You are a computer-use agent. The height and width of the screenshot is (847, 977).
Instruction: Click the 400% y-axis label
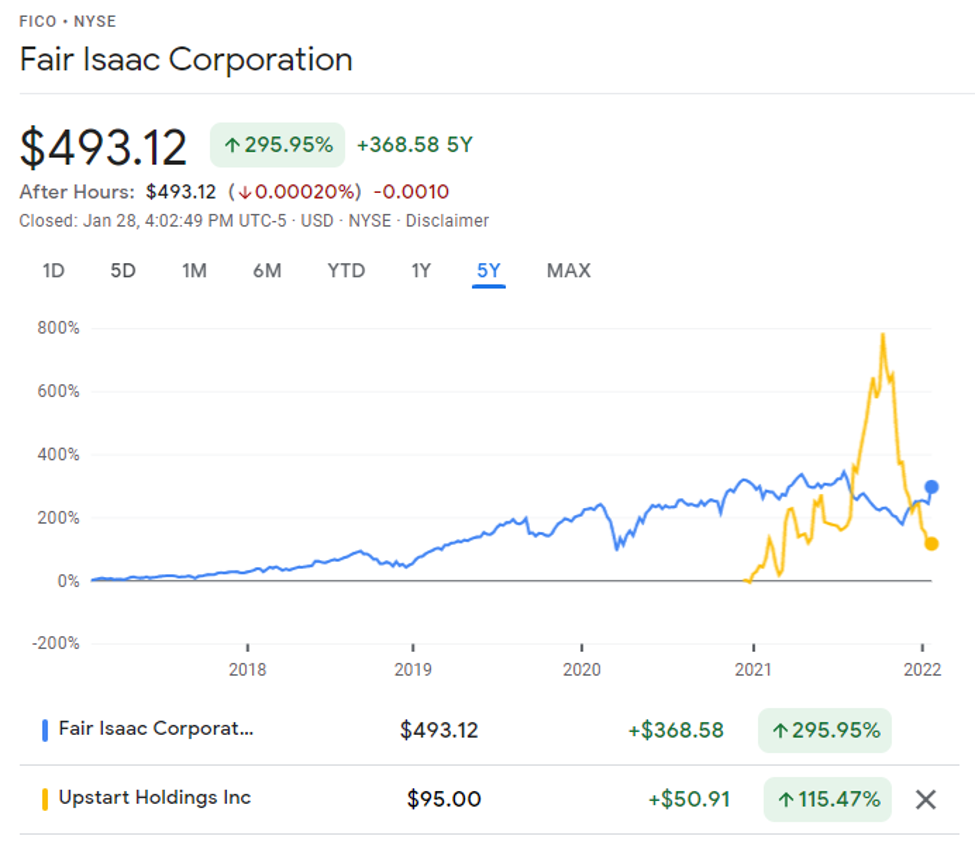tap(59, 454)
